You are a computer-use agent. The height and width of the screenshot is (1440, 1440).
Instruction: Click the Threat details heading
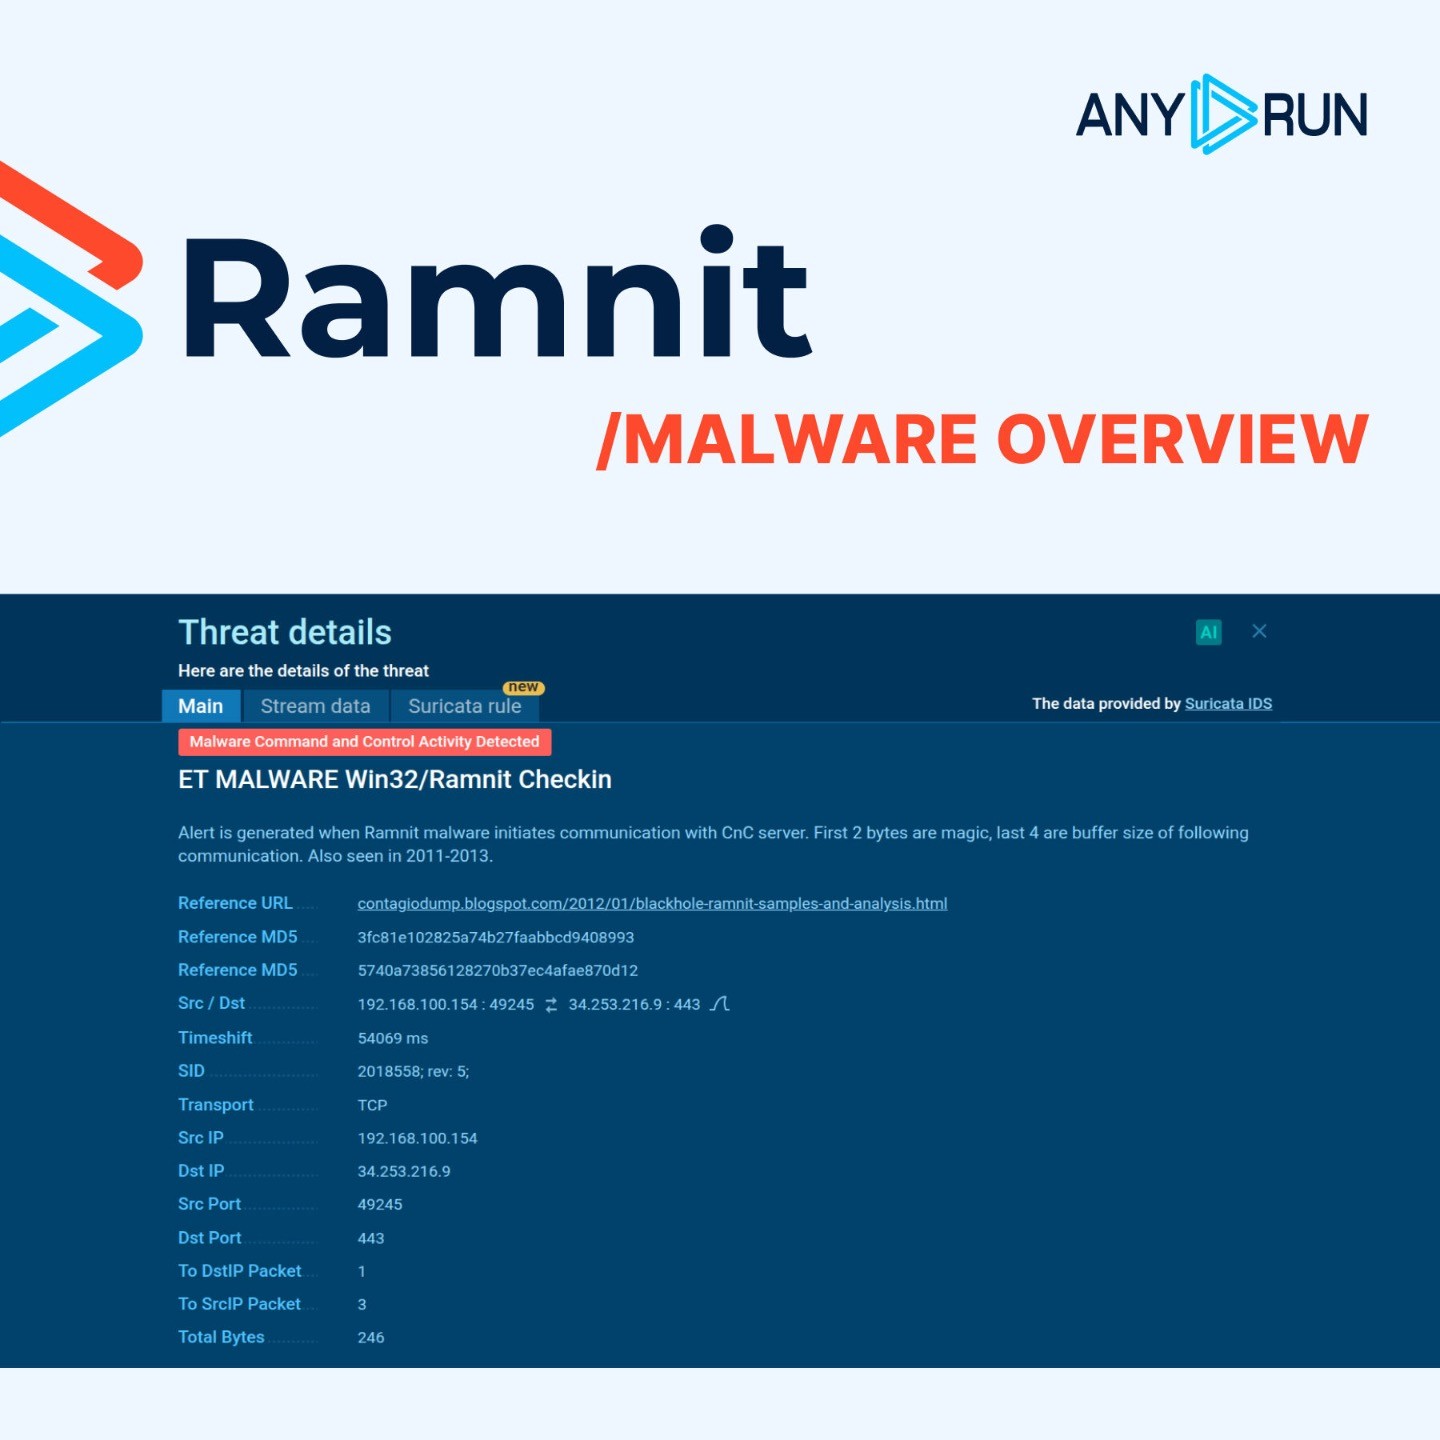point(285,633)
